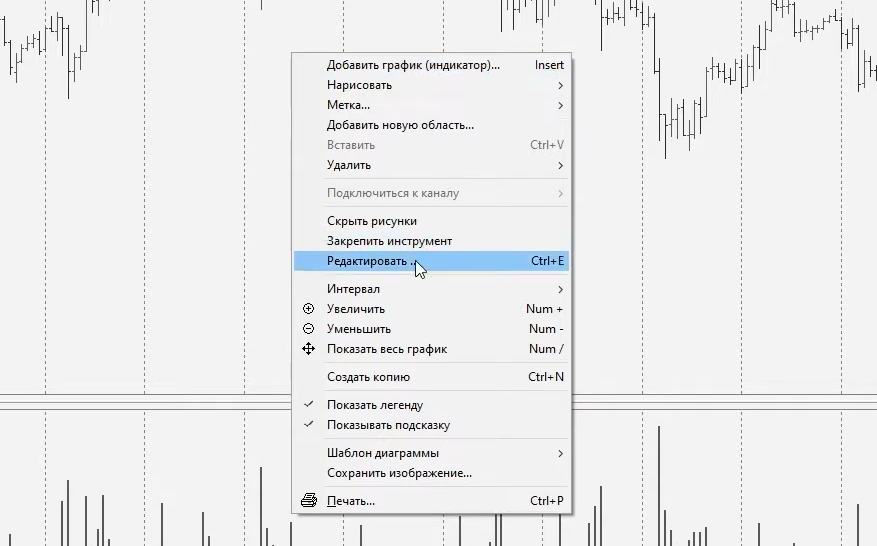This screenshot has width=877, height=546.
Task: Click the horizontal divider between chart panes
Action: click(150, 403)
